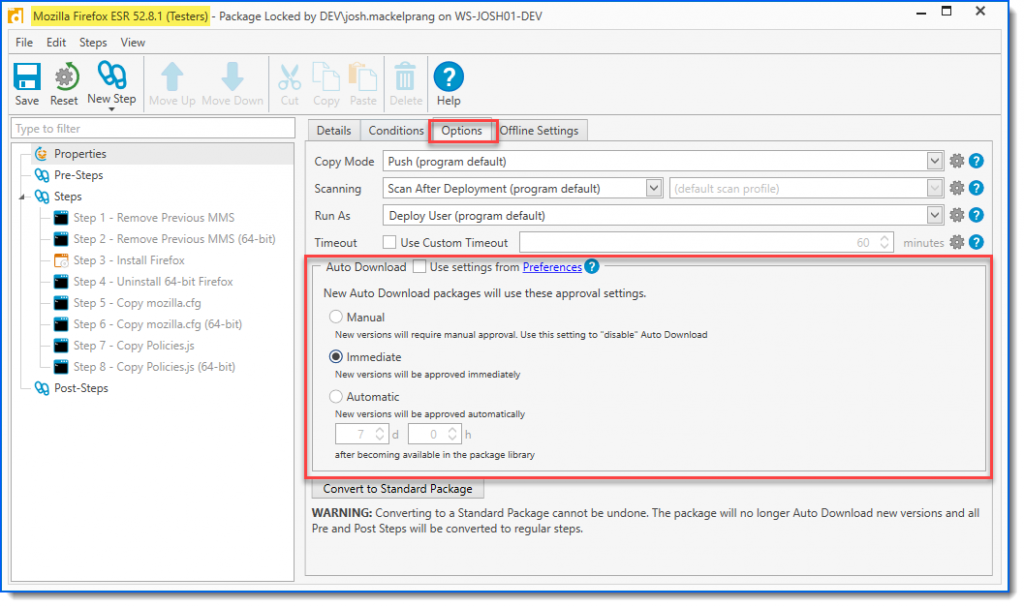Open the Preferences link

click(x=552, y=267)
